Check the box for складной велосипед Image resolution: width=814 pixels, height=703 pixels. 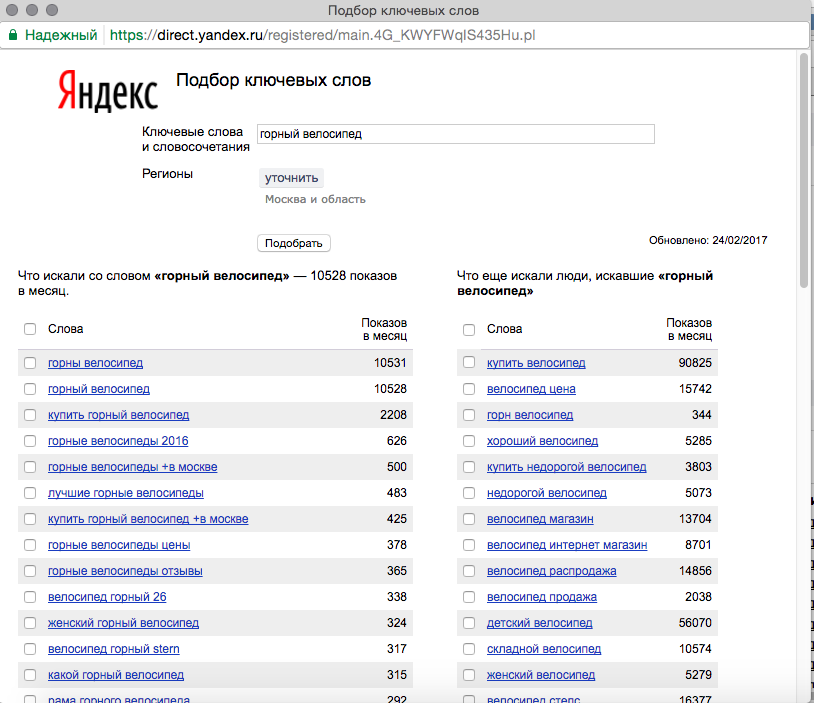pos(469,648)
